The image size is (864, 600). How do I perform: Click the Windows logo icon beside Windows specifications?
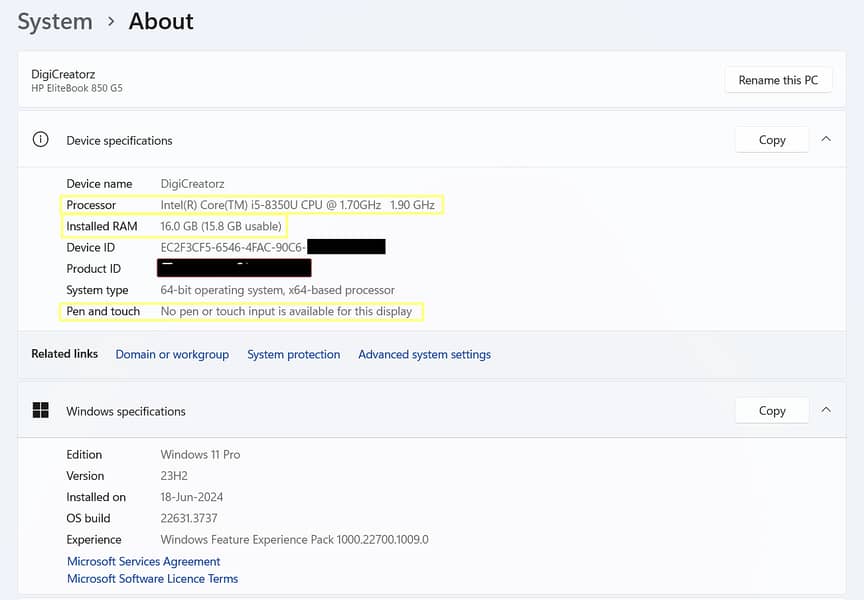click(x=40, y=410)
